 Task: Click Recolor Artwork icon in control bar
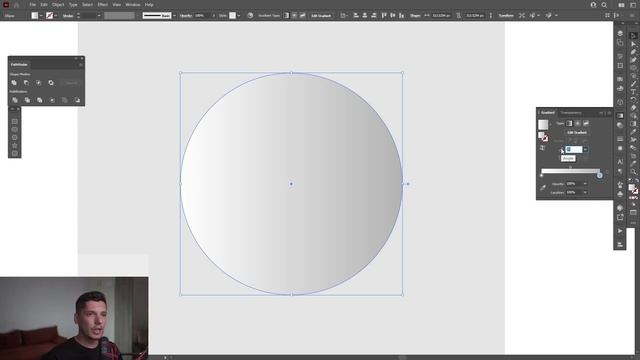(250, 16)
